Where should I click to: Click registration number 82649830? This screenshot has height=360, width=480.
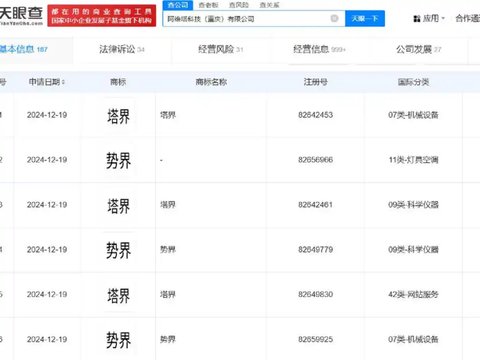coord(315,294)
